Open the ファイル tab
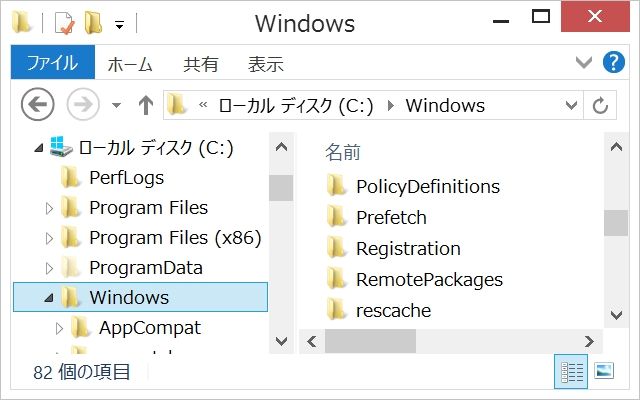This screenshot has height=400, width=640. tap(53, 62)
